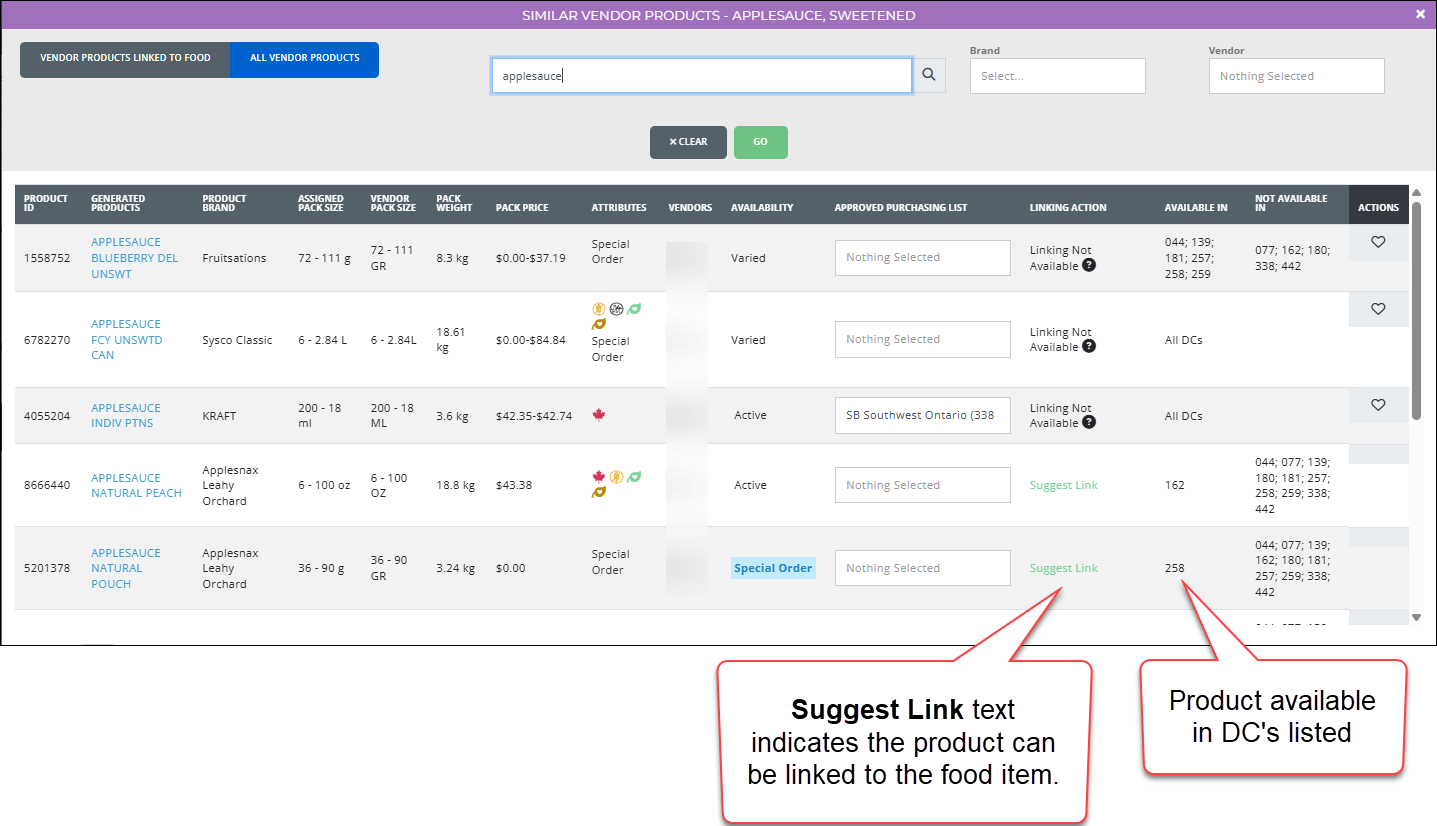Open purchasing list dropdown for product 1558752
This screenshot has width=1437, height=826.
(x=922, y=258)
